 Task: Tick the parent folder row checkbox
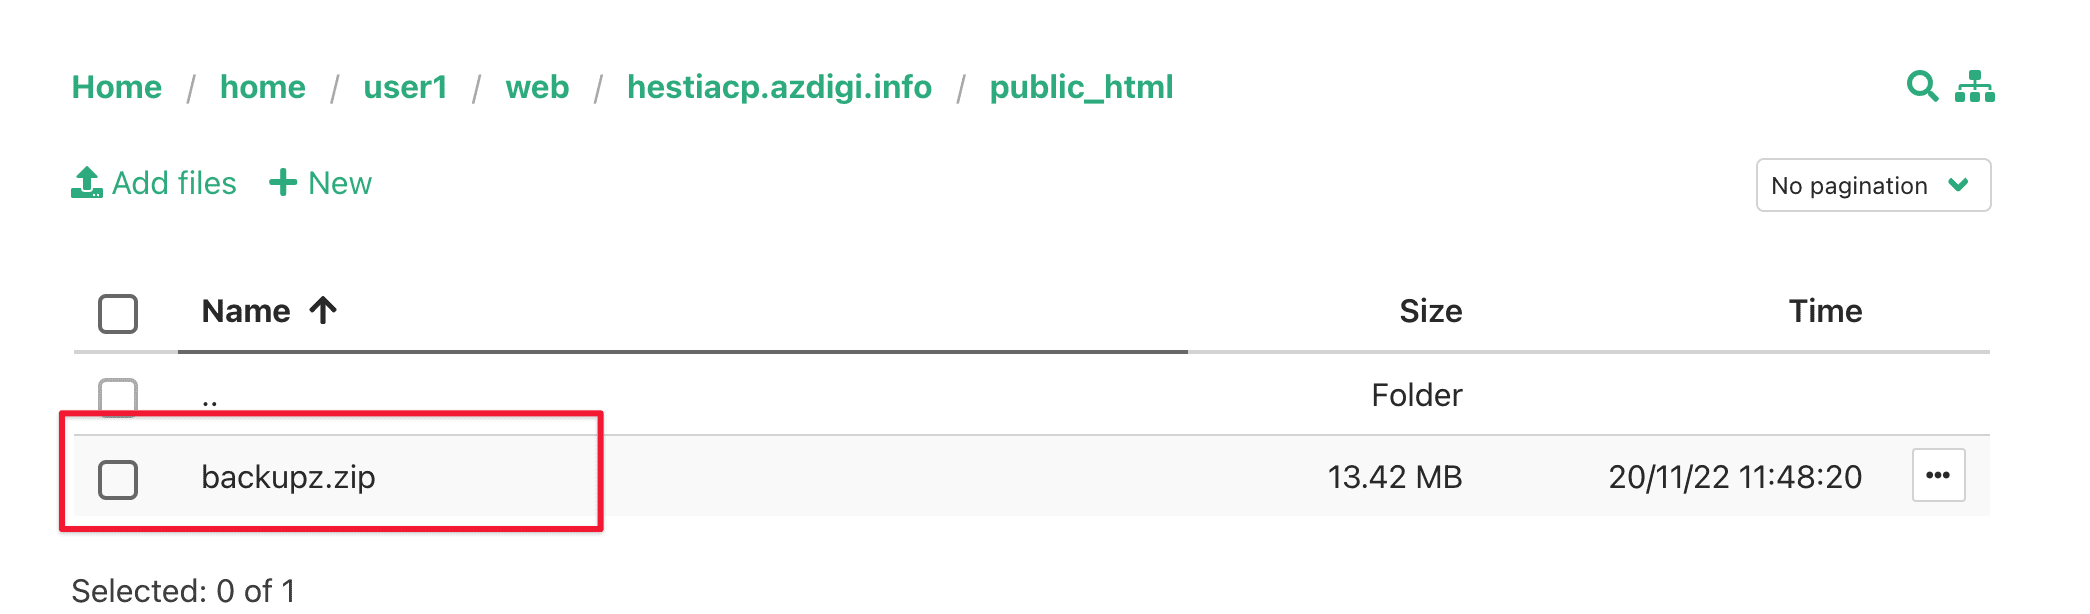[118, 396]
